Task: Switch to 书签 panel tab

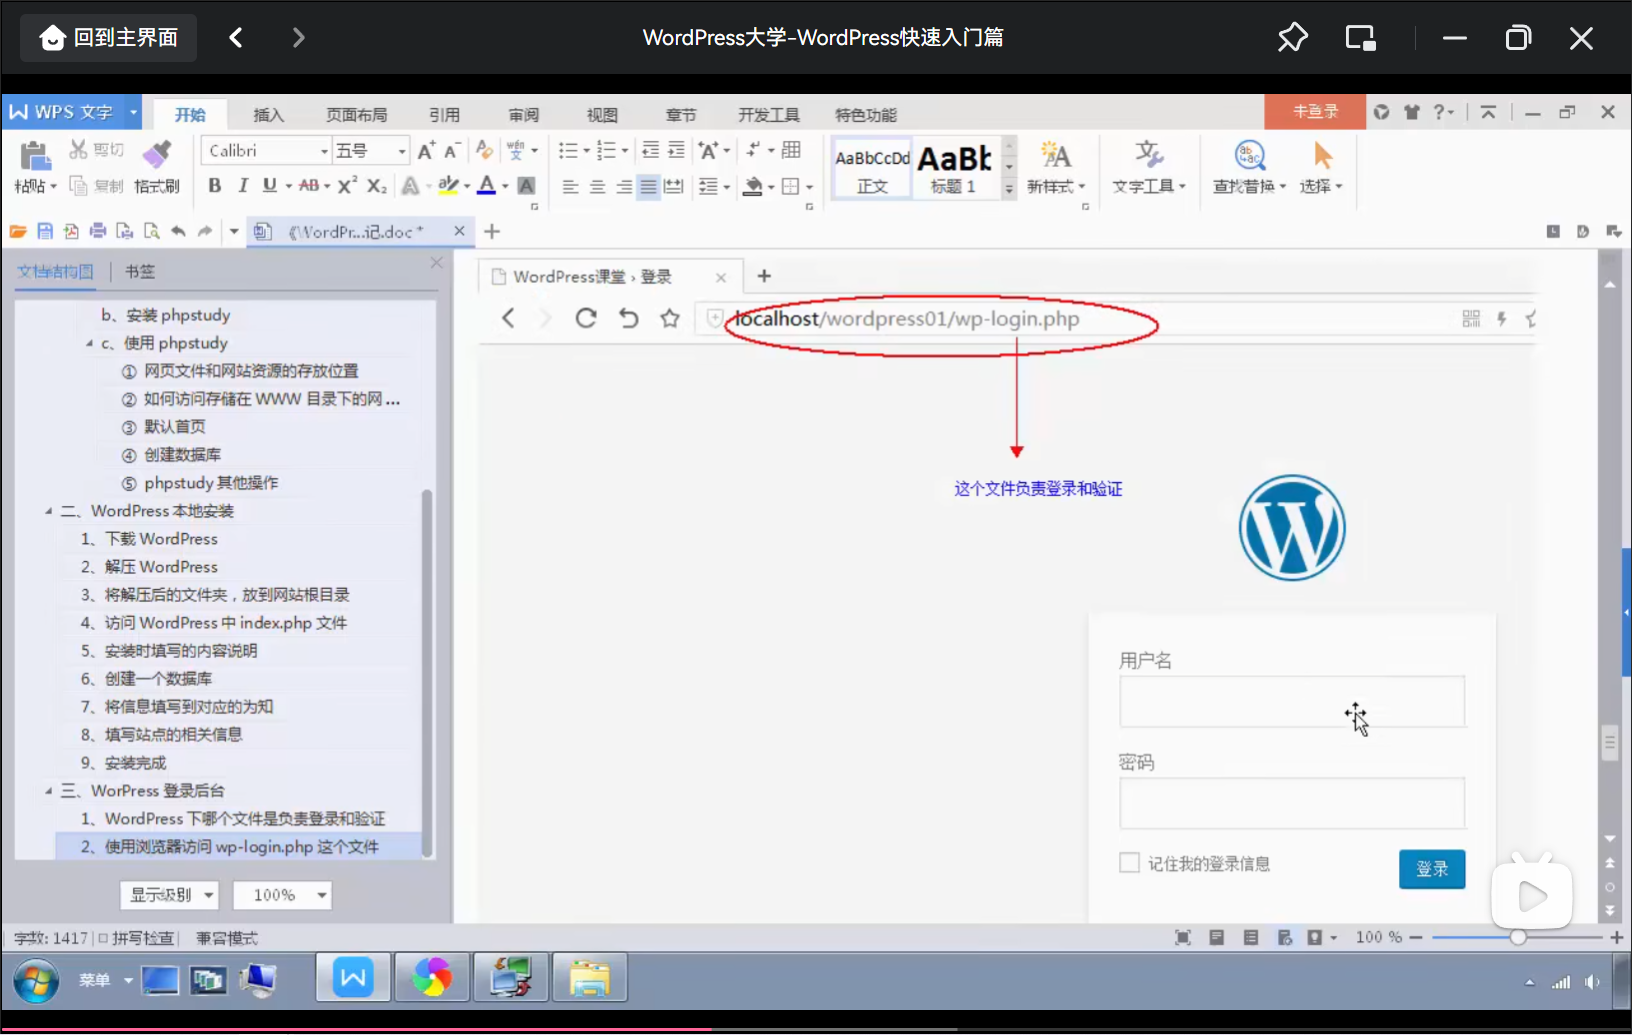Action: tap(139, 271)
